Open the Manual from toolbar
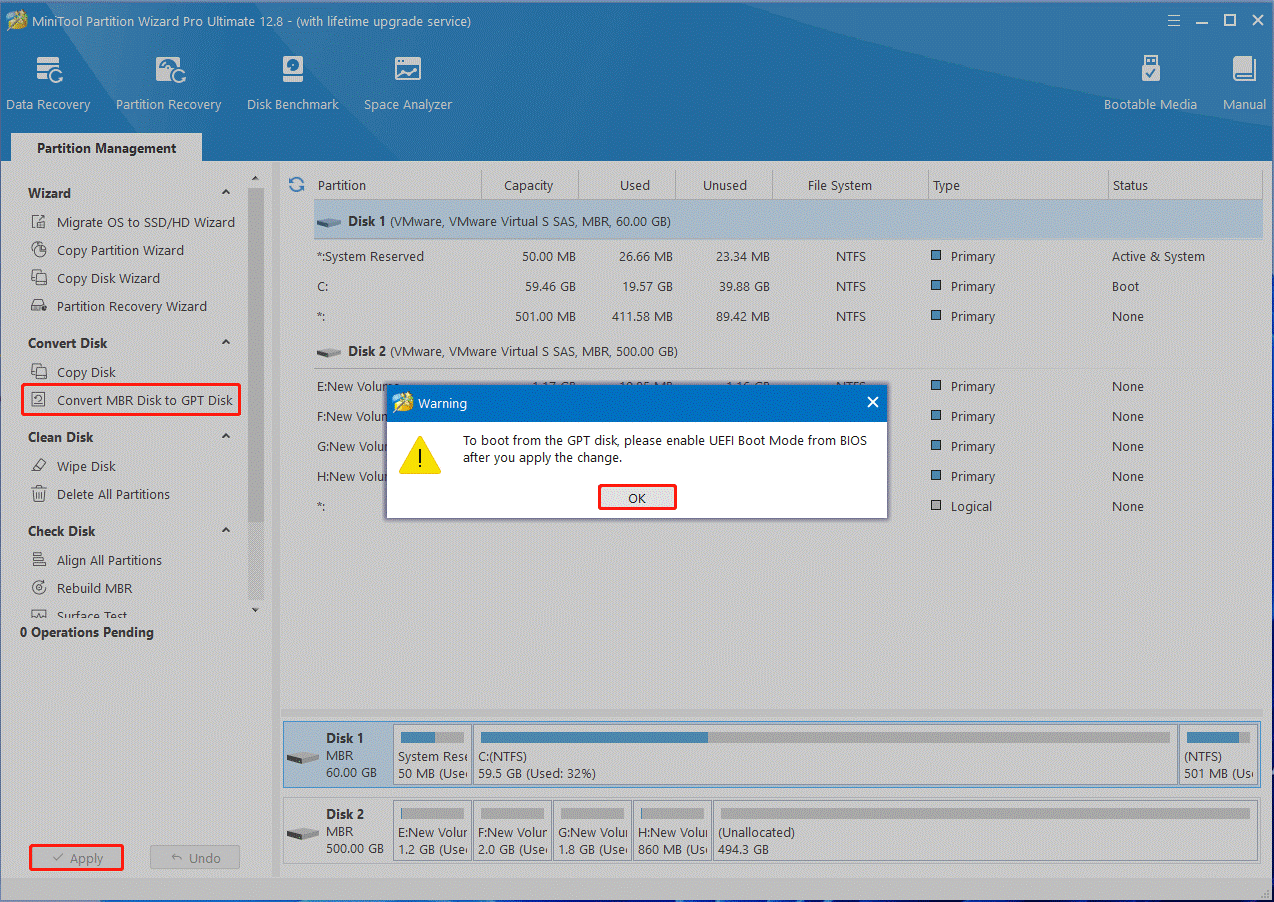1274x902 pixels. pyautogui.click(x=1244, y=83)
